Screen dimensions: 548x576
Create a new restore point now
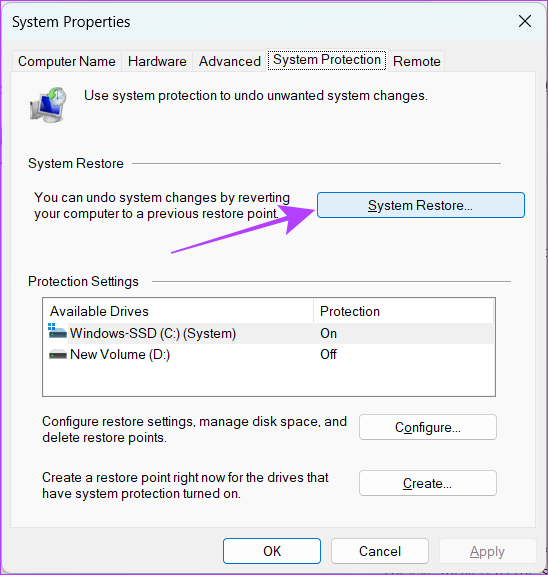pos(428,483)
